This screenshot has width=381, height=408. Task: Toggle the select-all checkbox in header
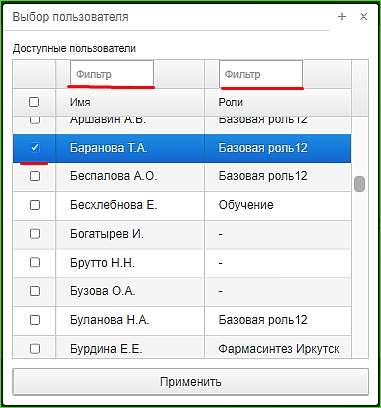[34, 102]
